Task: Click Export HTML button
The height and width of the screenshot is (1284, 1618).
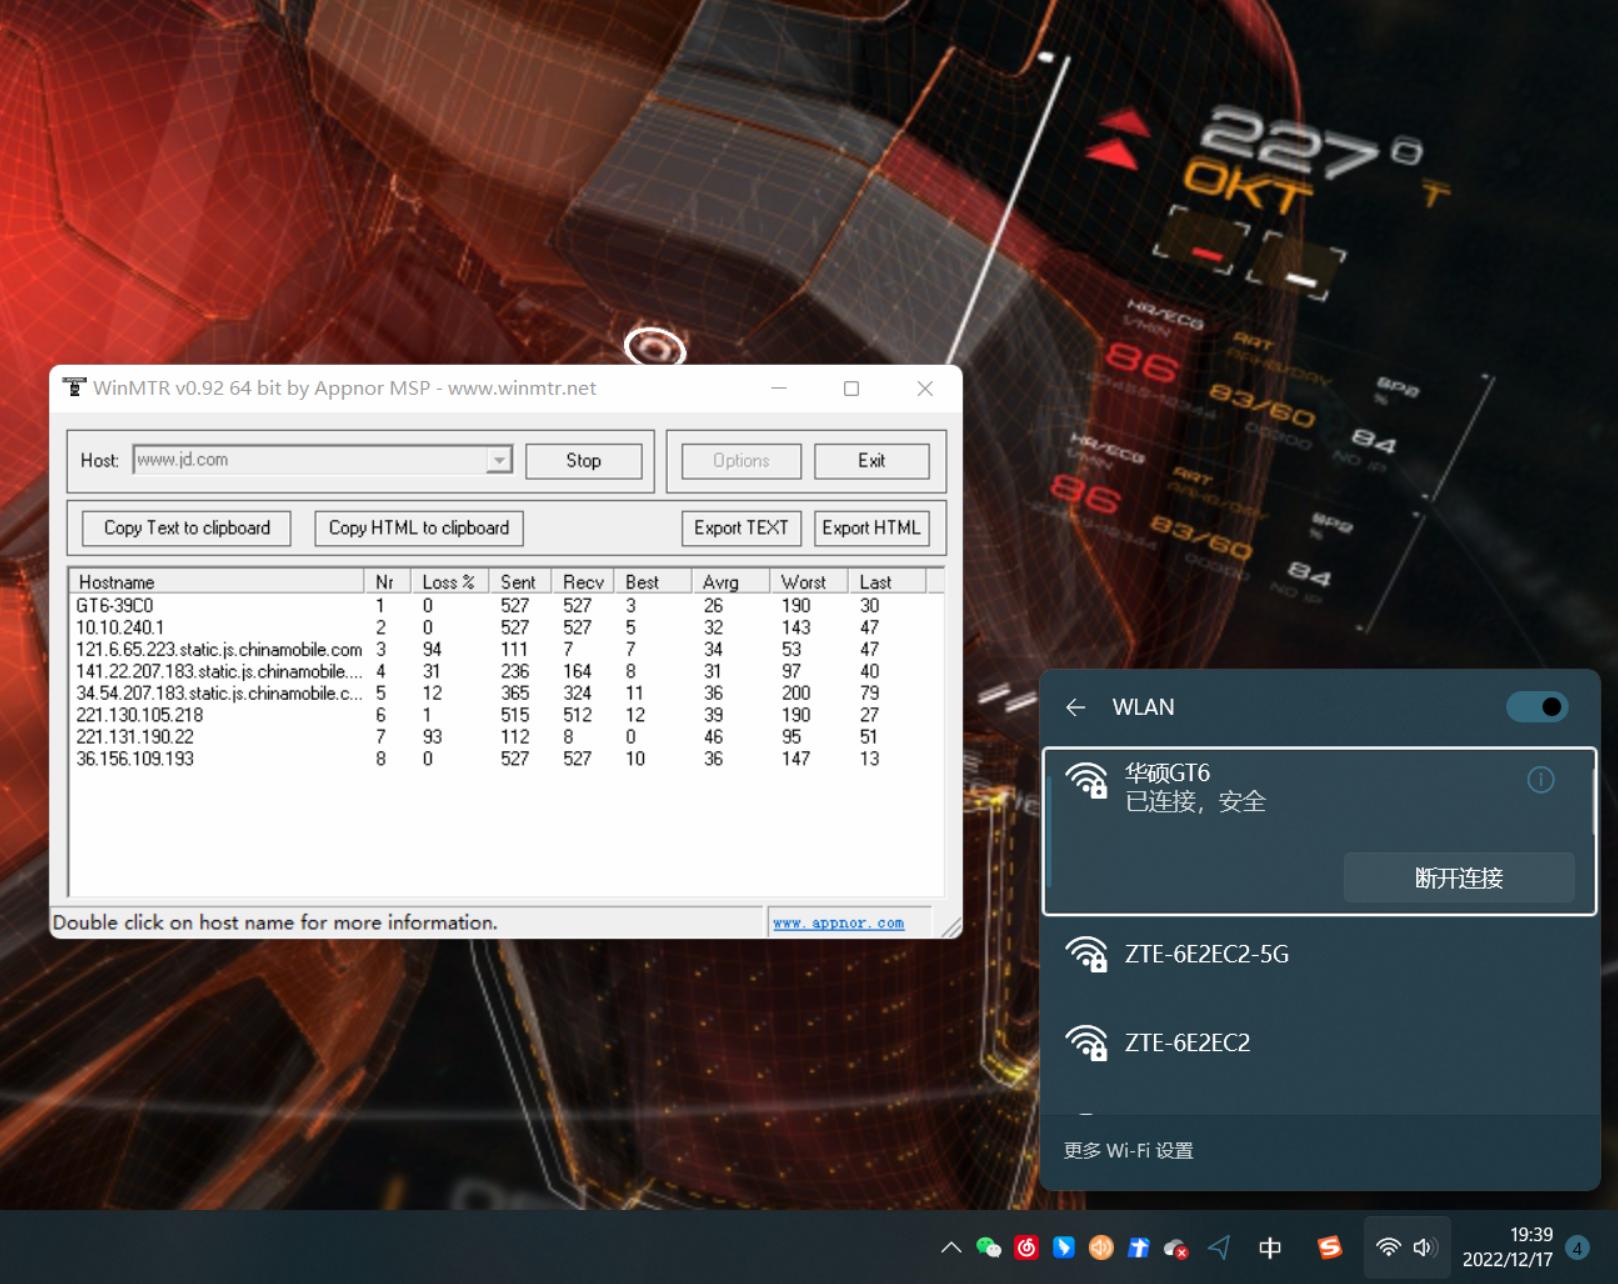Action: [x=870, y=528]
